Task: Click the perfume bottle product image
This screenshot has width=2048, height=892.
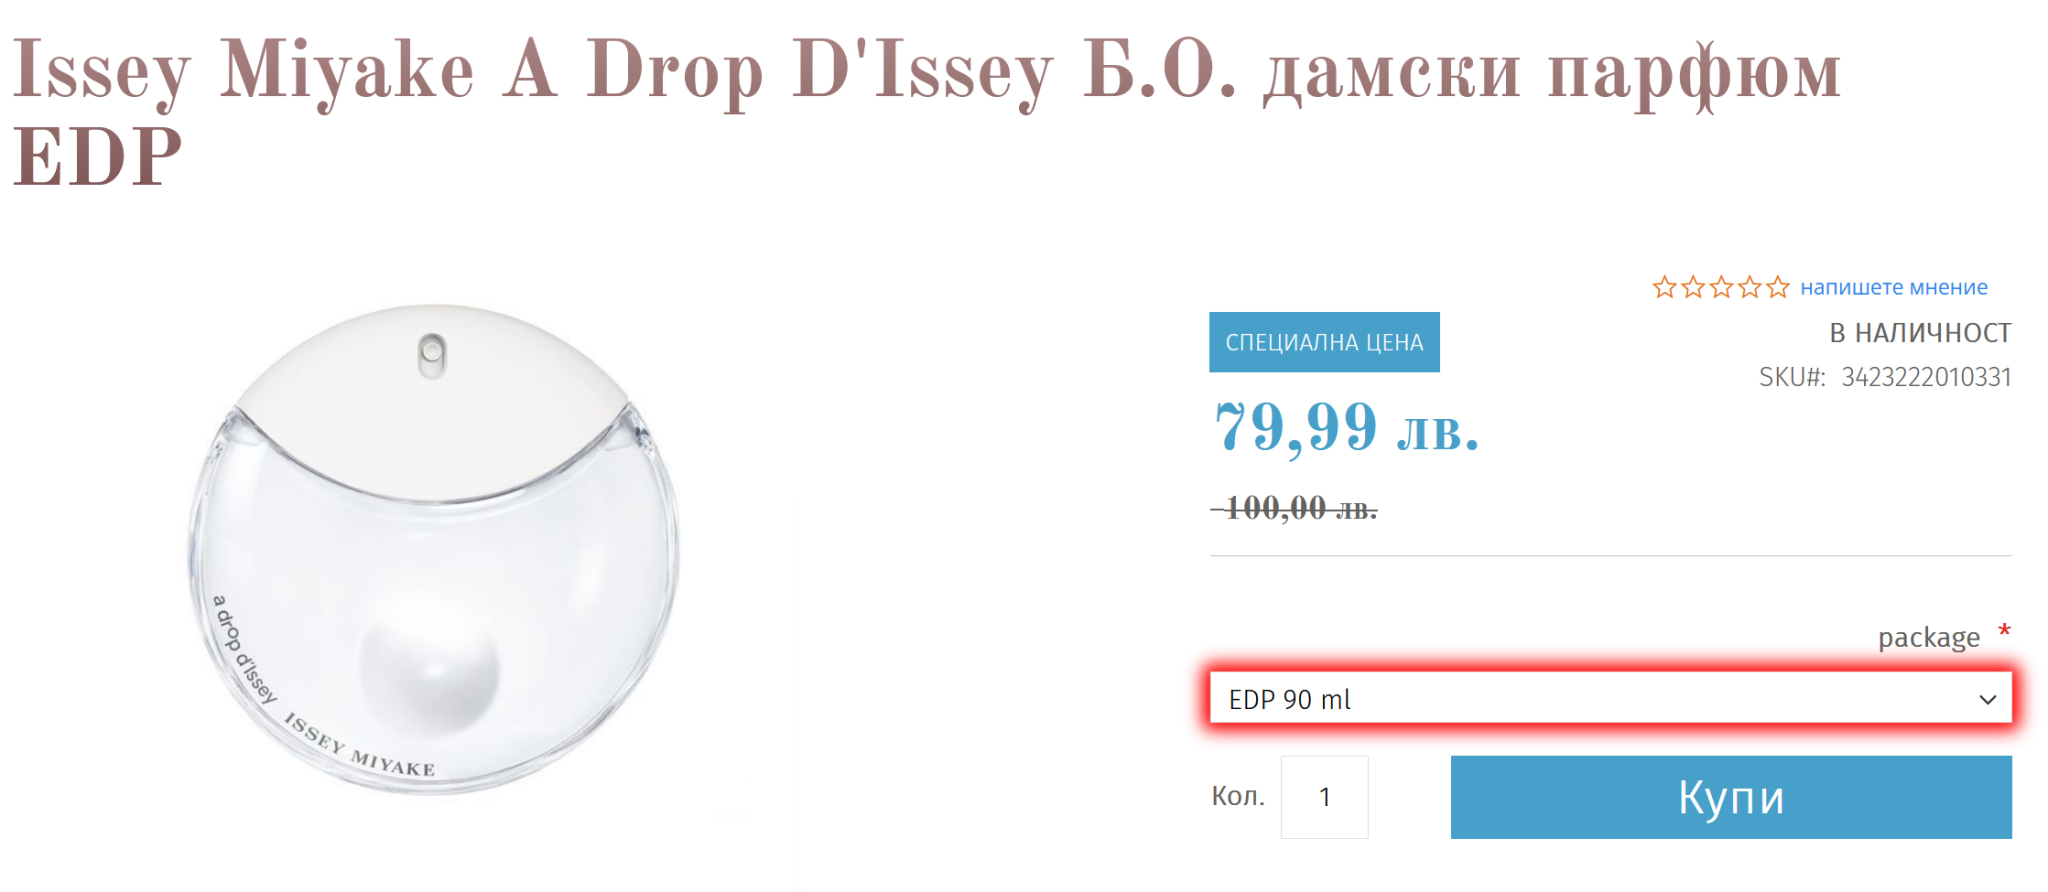Action: (x=434, y=560)
